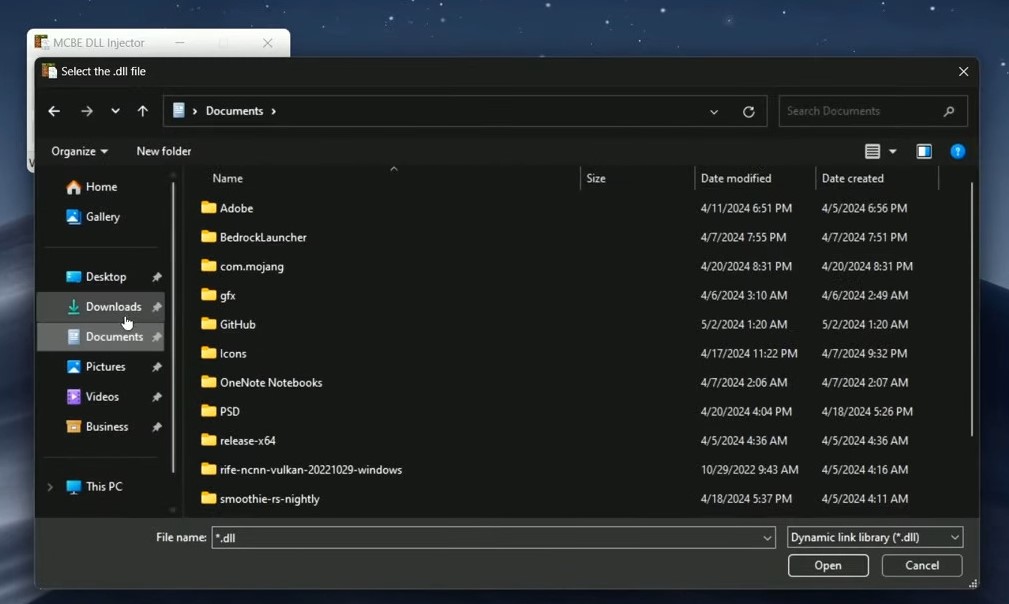
Task: Click the Back navigation arrow
Action: pos(54,111)
